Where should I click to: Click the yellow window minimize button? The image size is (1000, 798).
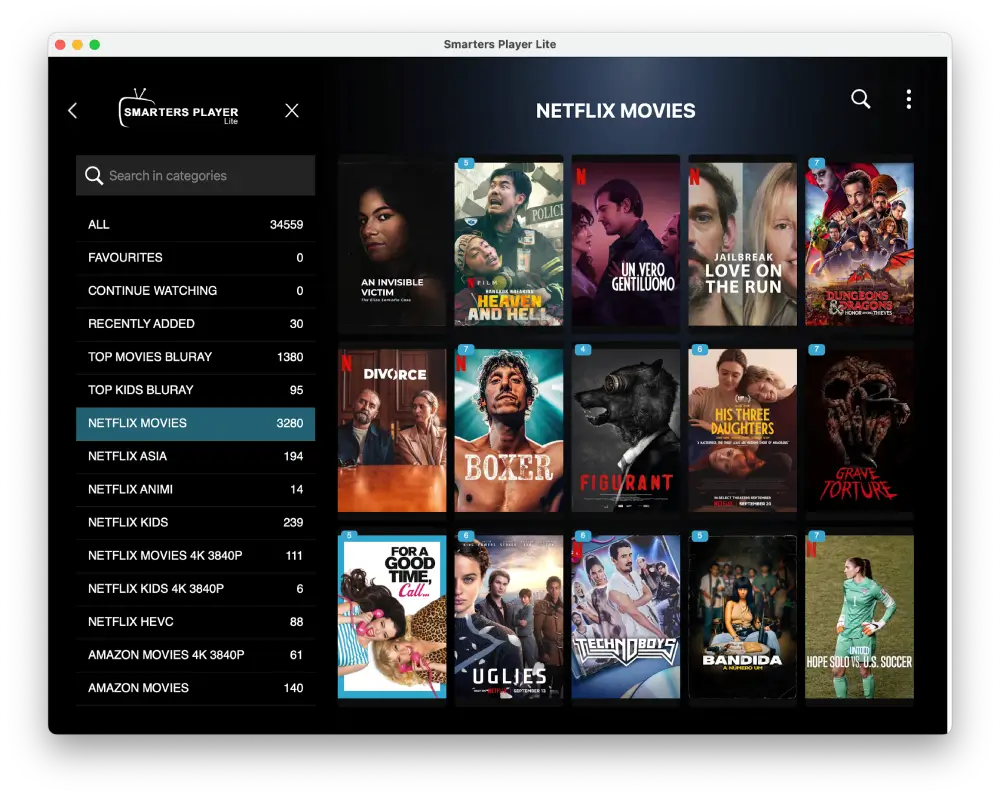[x=77, y=45]
